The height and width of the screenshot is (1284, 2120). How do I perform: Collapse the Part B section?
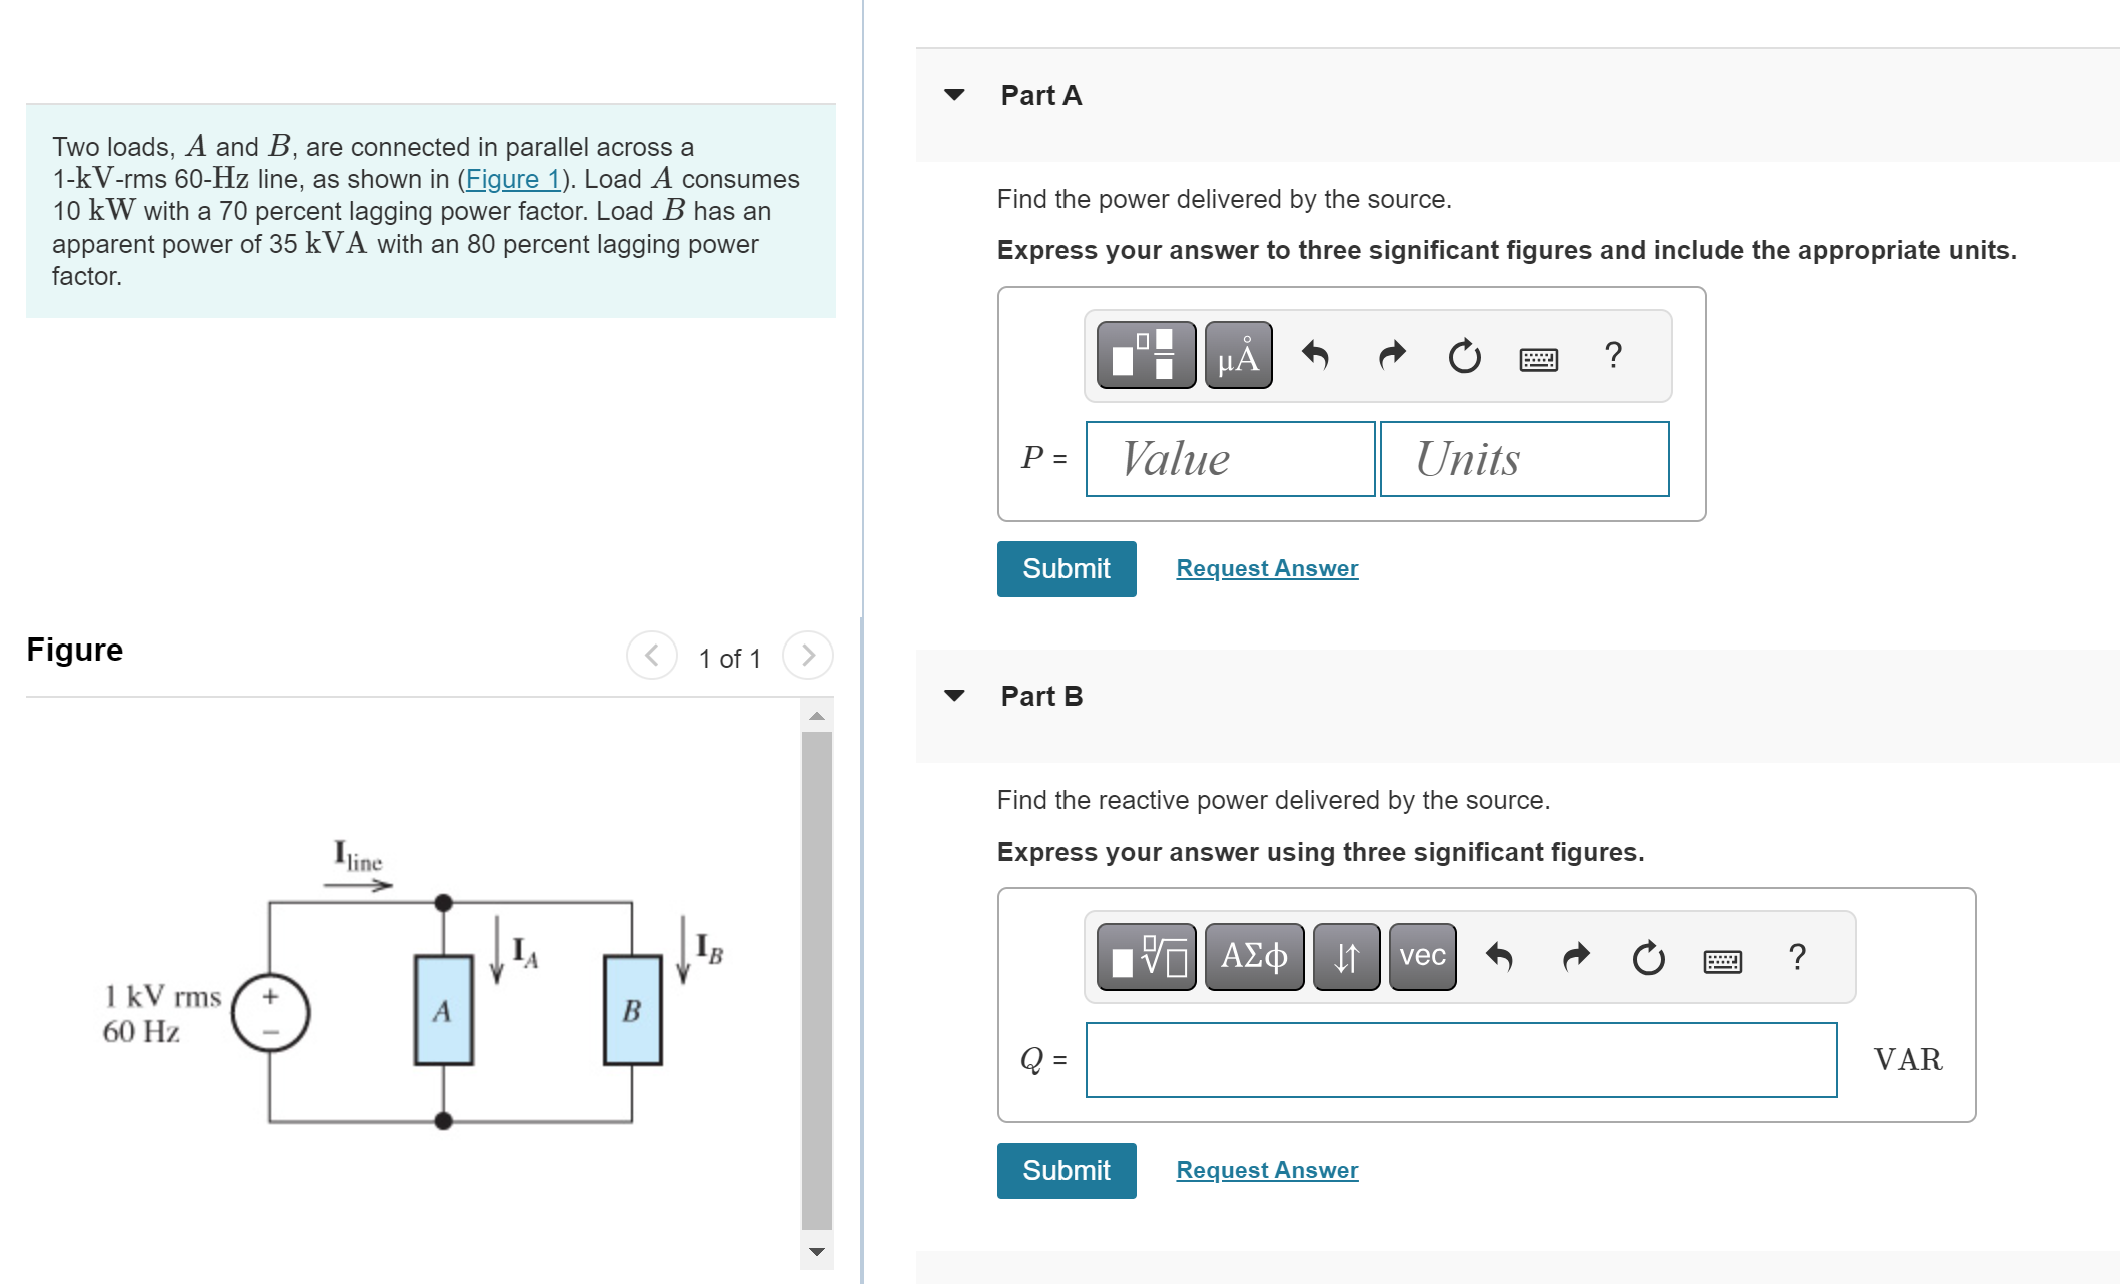[x=955, y=695]
